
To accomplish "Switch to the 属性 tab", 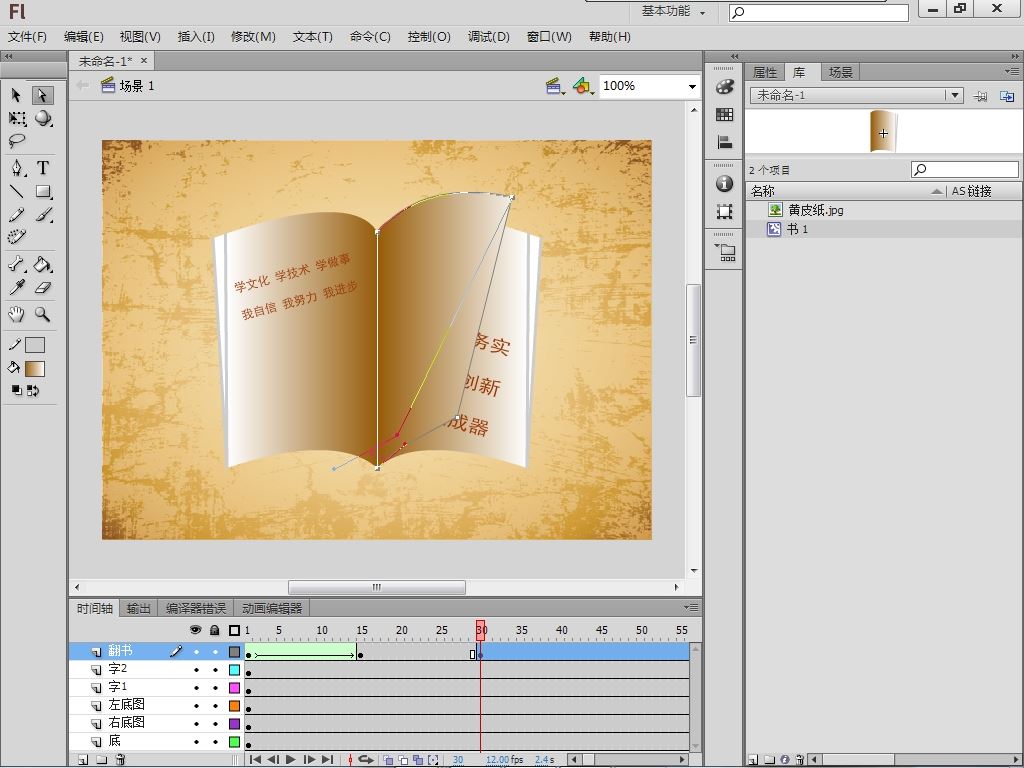I will 765,72.
